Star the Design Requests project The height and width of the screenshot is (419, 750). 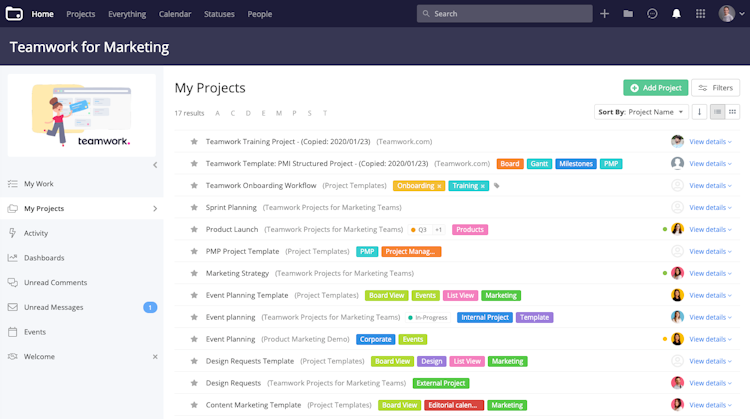tap(194, 383)
